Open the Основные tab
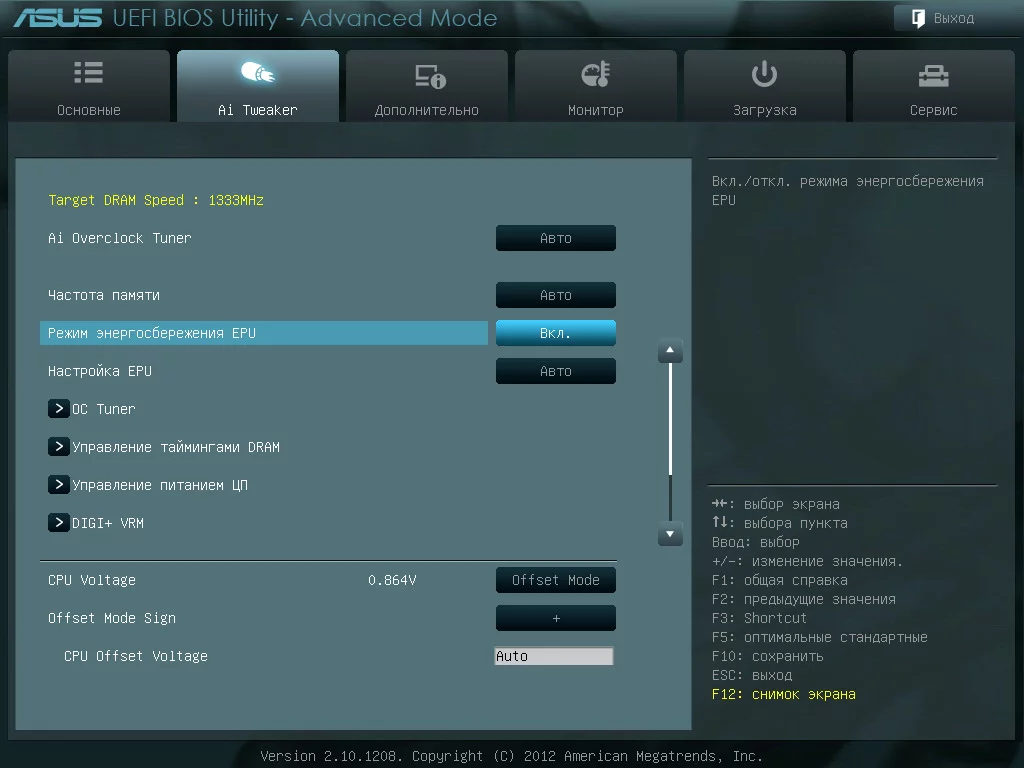Viewport: 1024px width, 768px height. [89, 86]
